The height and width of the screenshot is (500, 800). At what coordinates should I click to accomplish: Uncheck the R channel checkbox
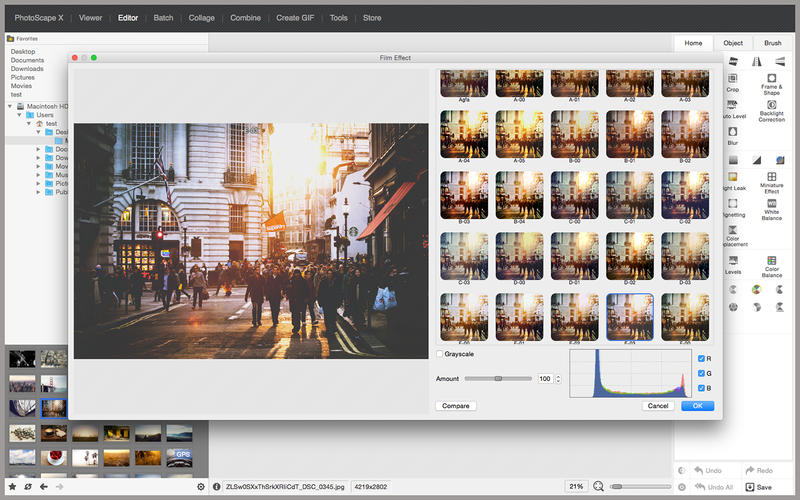point(701,358)
